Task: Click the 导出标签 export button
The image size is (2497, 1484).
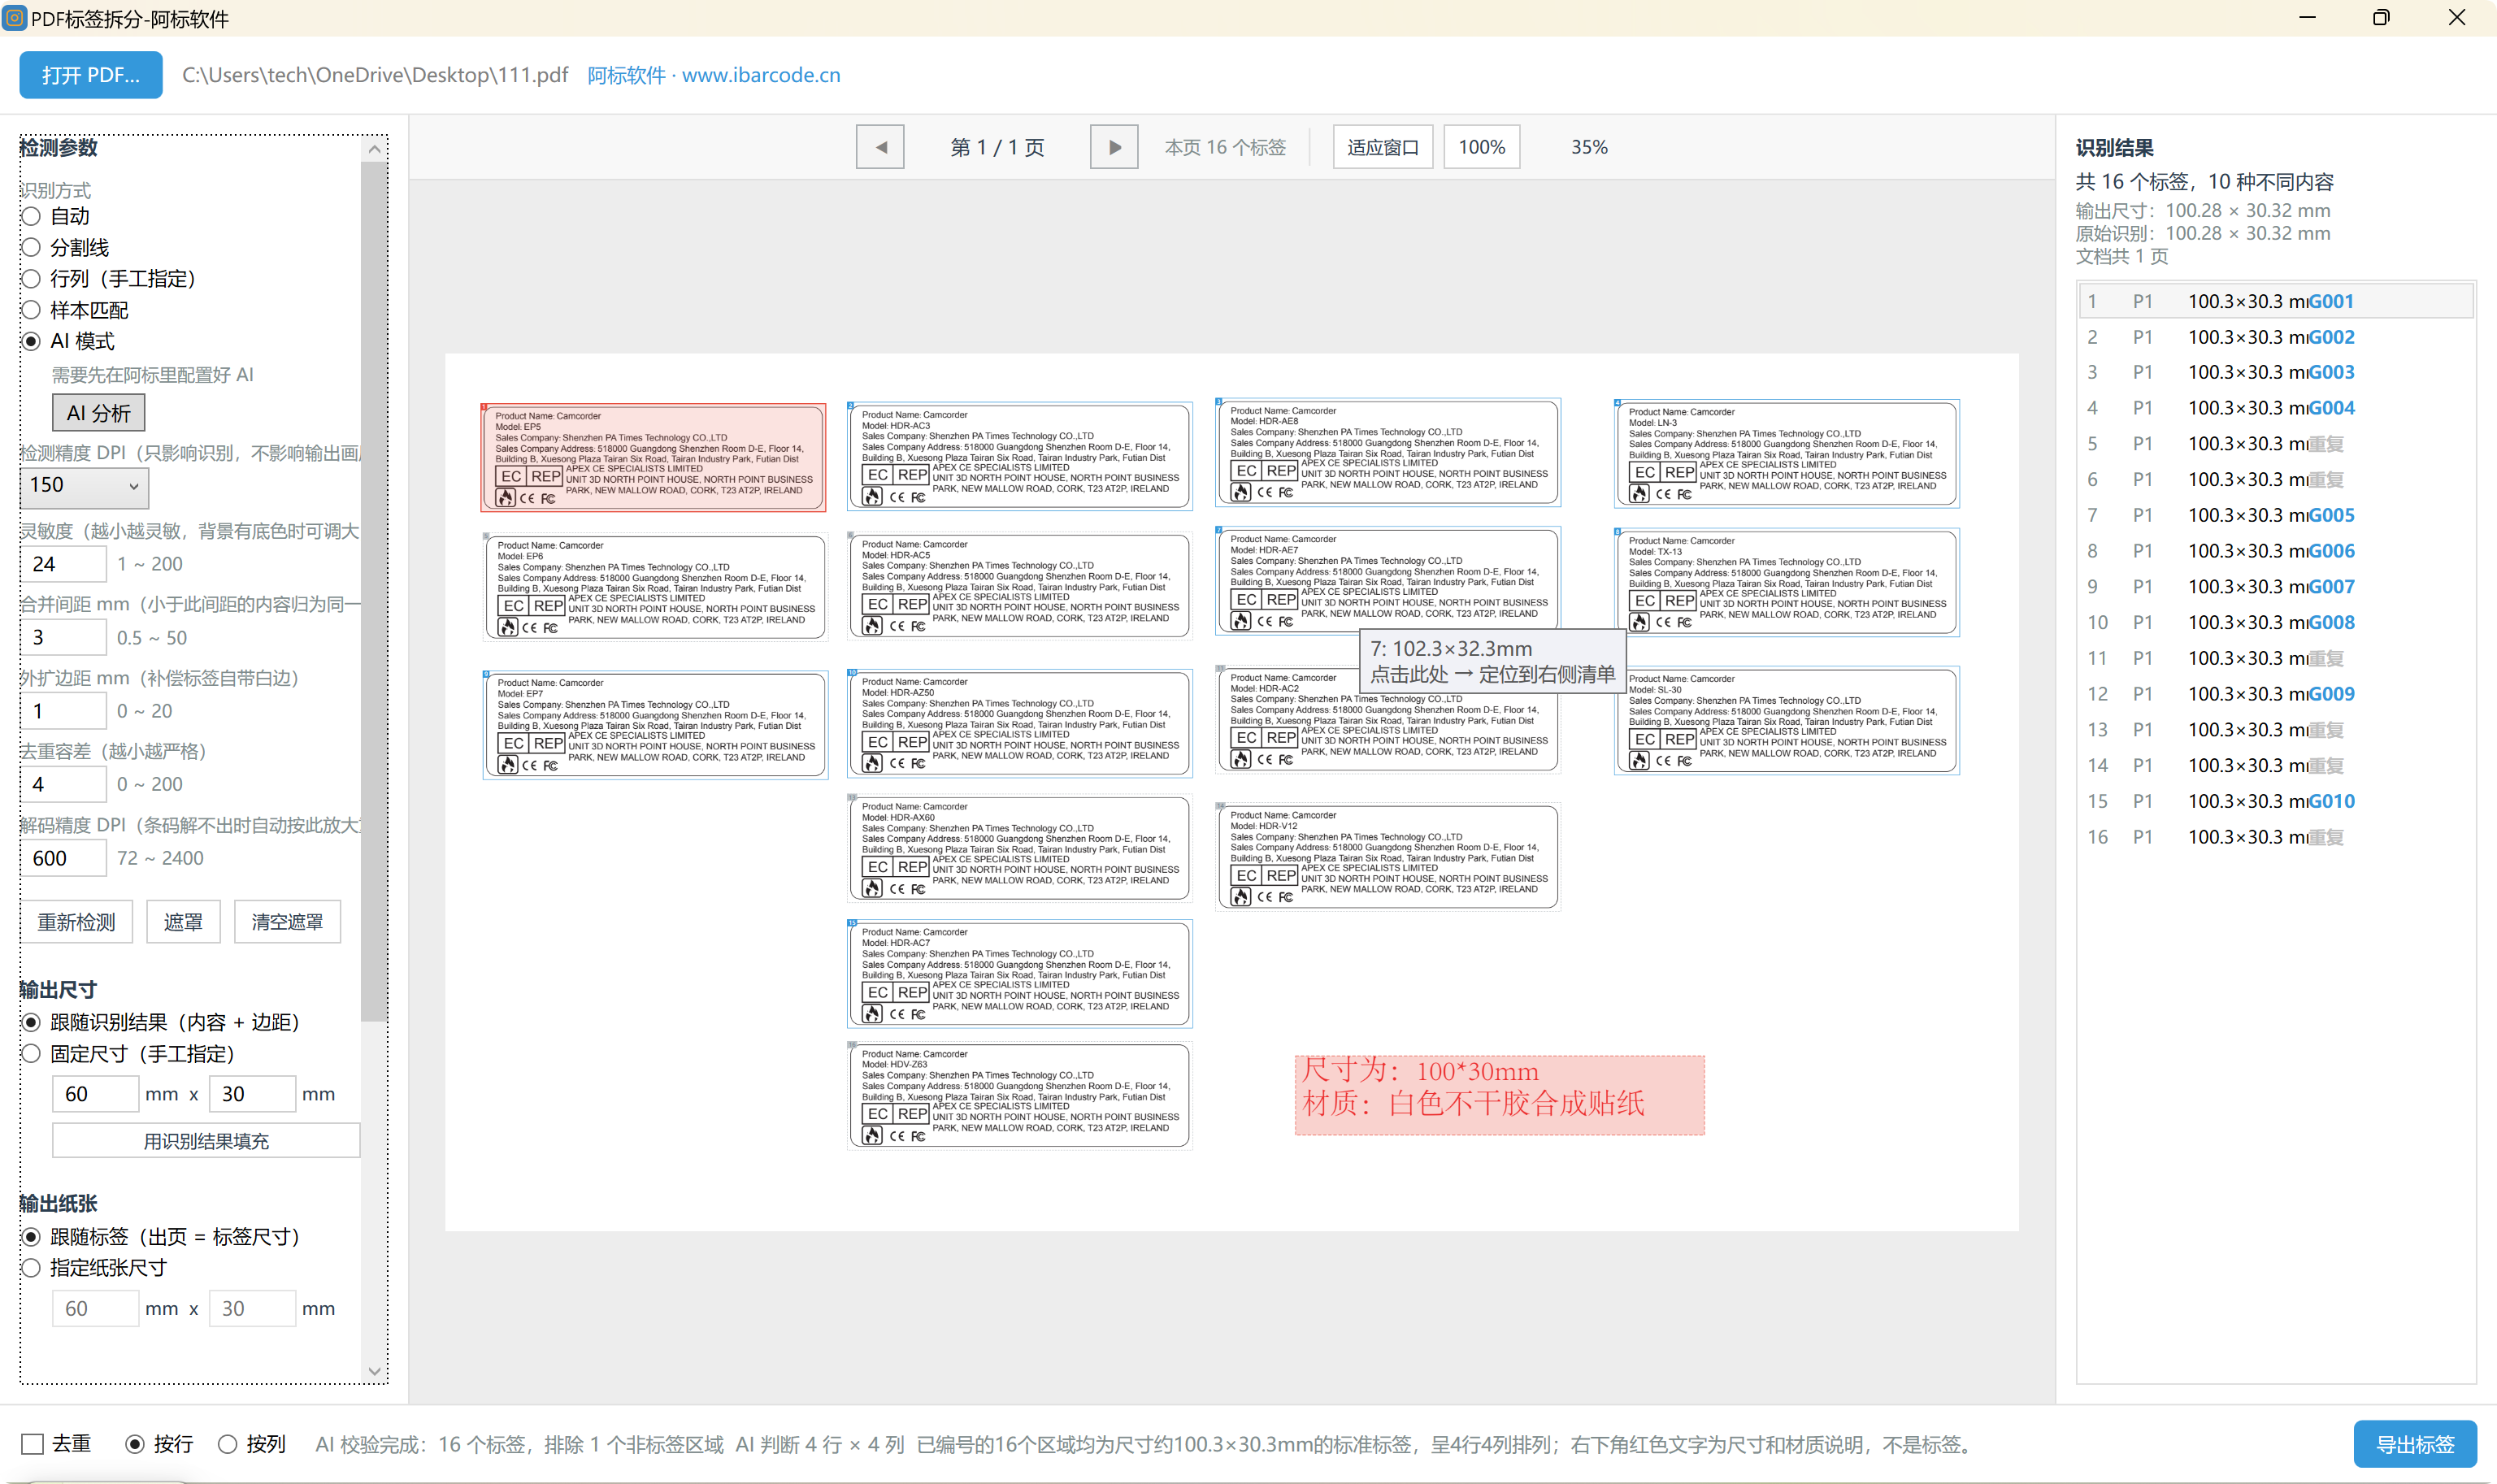Action: (x=2415, y=1444)
